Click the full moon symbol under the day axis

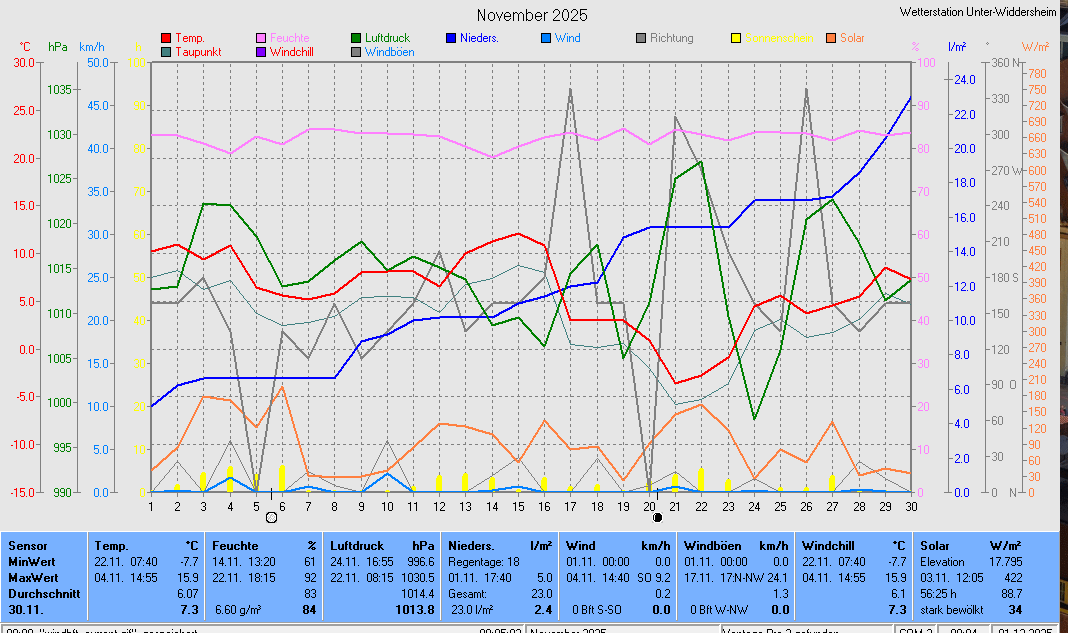click(271, 517)
